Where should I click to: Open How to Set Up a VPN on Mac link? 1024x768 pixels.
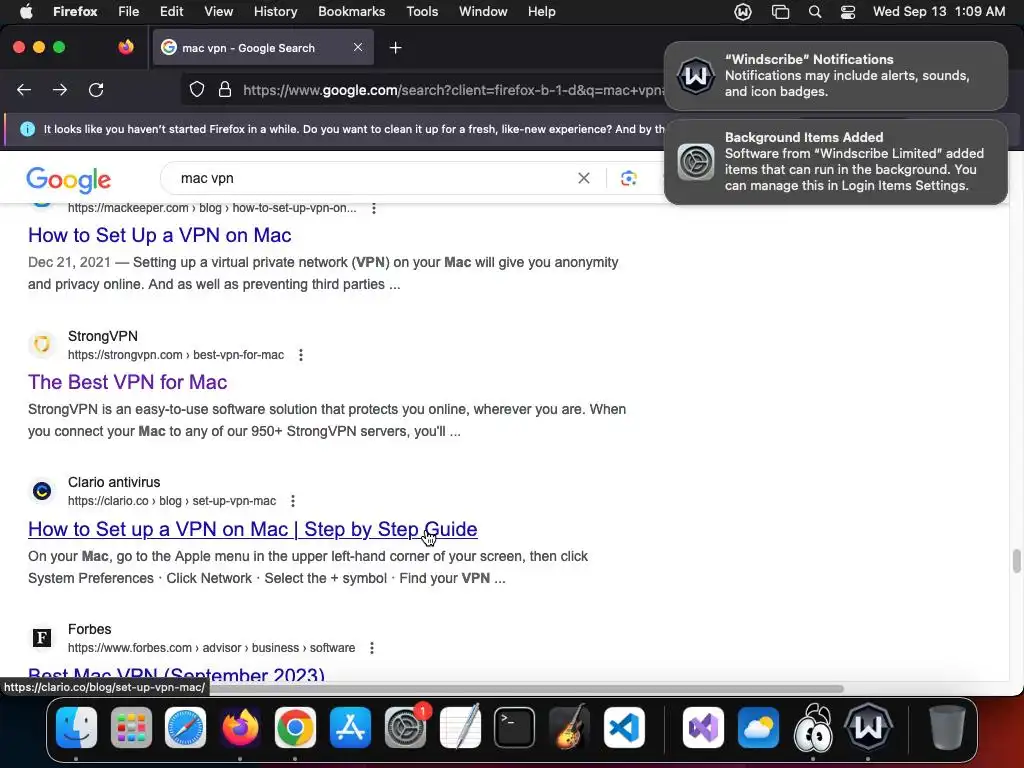point(159,235)
